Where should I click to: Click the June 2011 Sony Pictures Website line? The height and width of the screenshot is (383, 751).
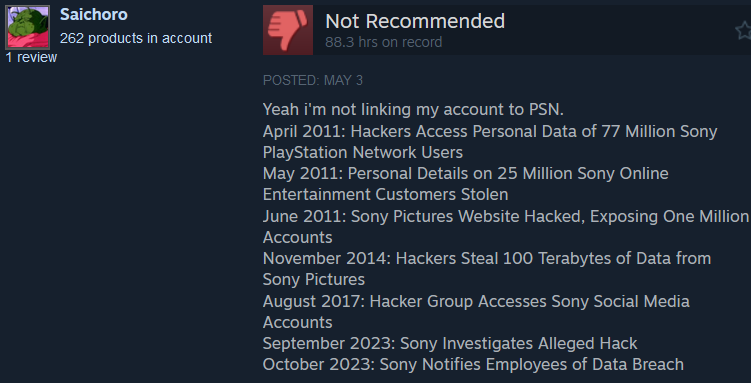[506, 216]
